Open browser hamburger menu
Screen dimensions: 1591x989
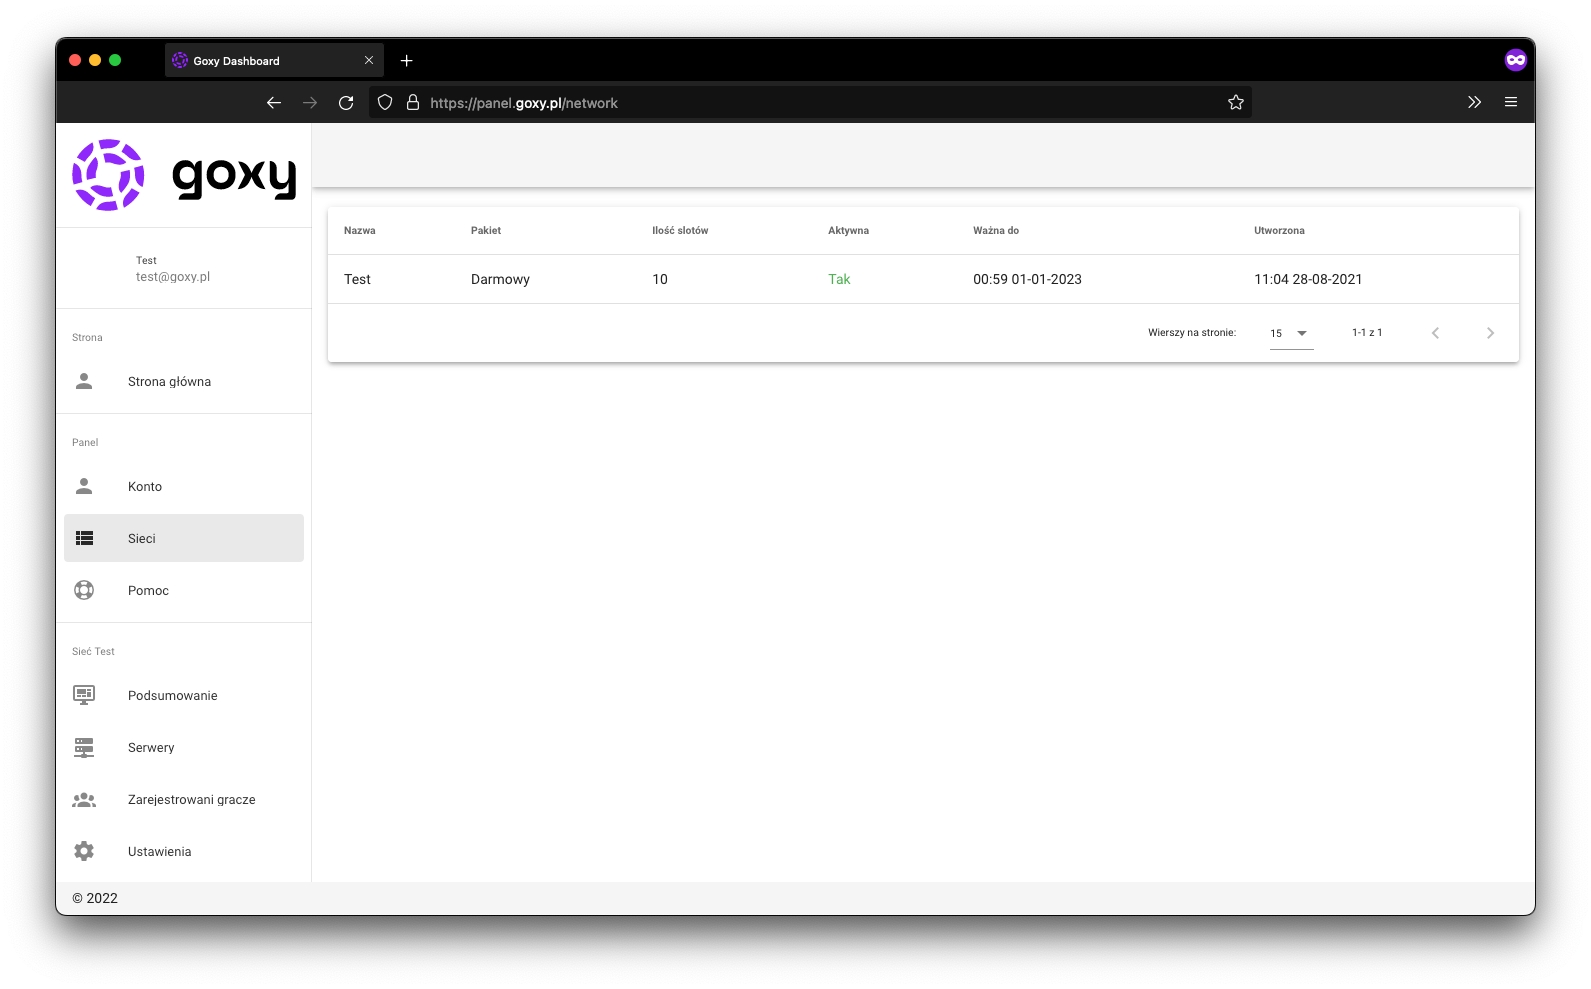[x=1510, y=103]
